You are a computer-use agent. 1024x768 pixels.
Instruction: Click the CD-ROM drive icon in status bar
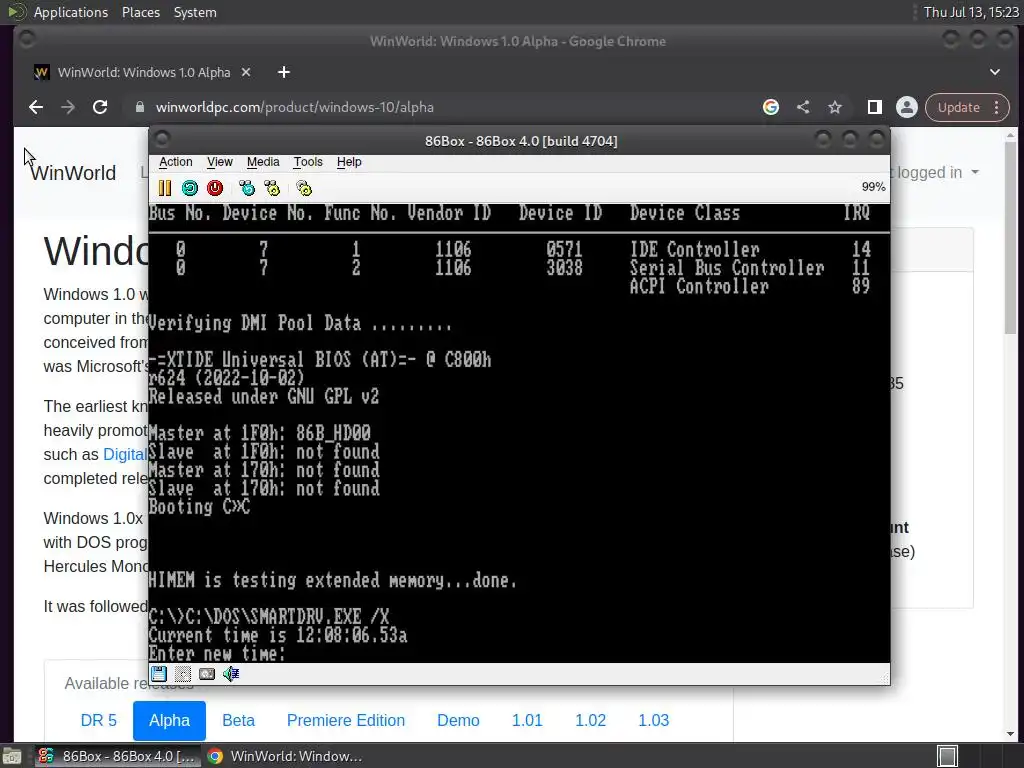[183, 673]
